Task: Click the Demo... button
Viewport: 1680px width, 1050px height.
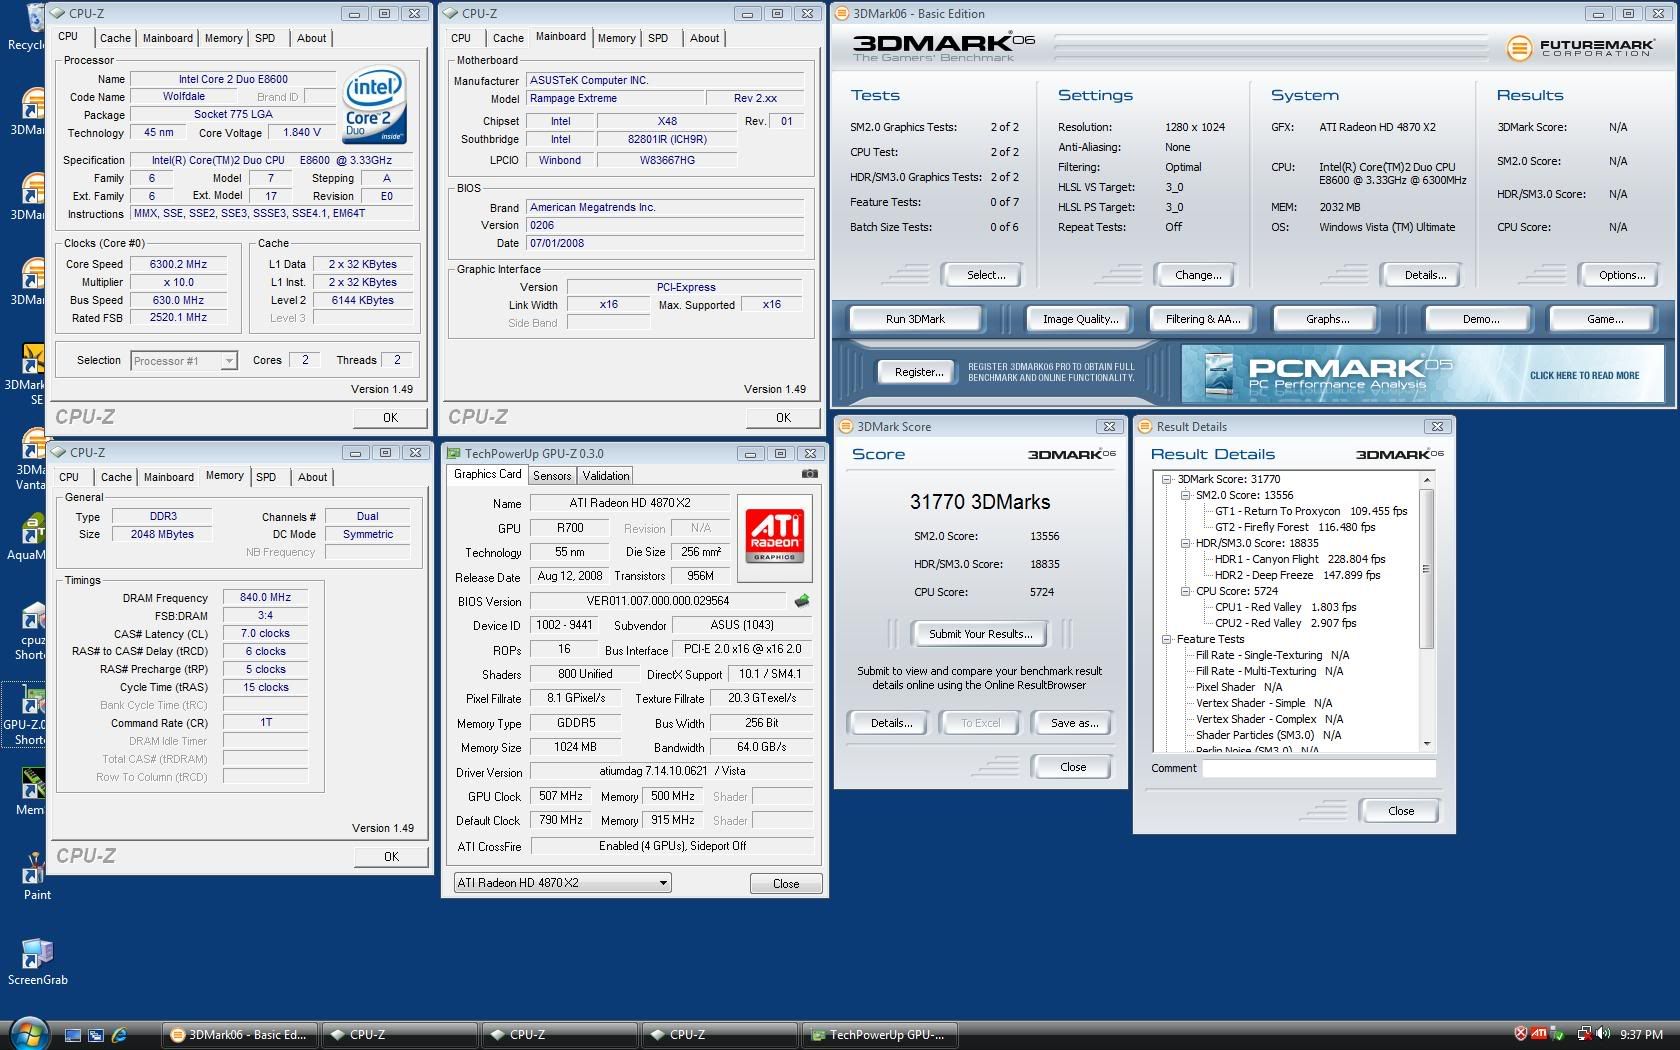Action: (x=1480, y=319)
